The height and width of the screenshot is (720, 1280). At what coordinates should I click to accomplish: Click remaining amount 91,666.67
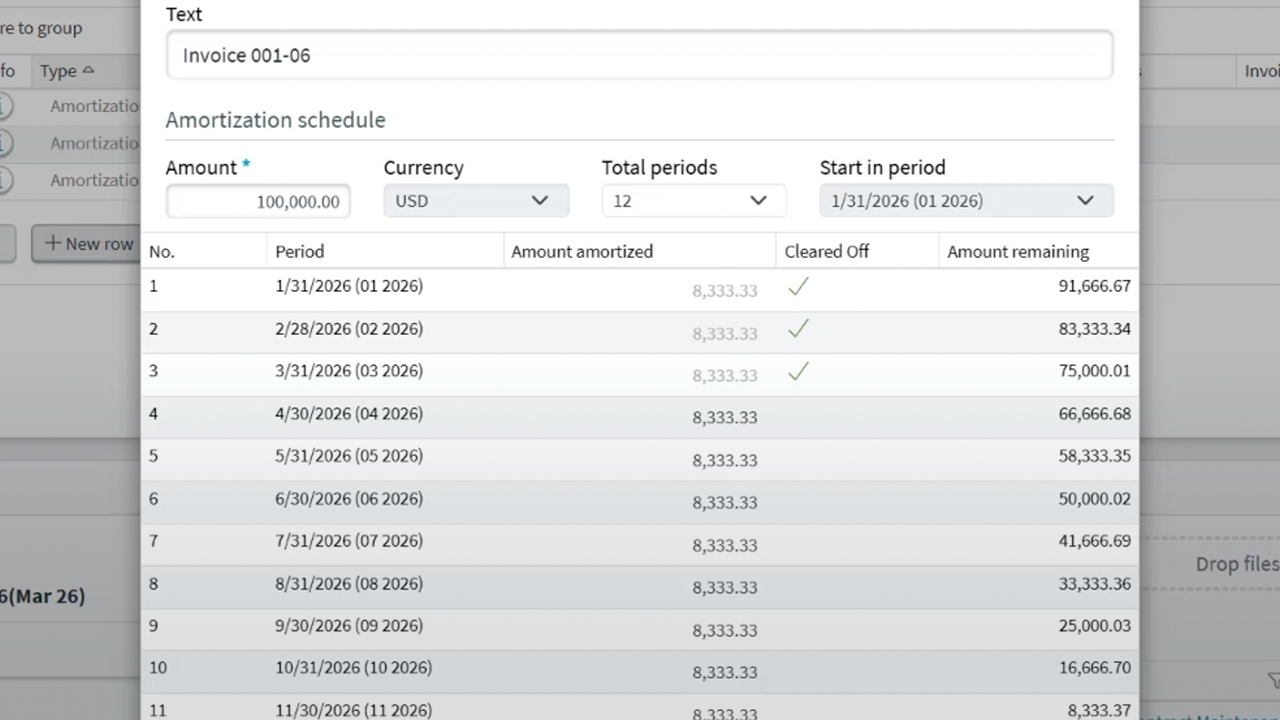[1095, 286]
